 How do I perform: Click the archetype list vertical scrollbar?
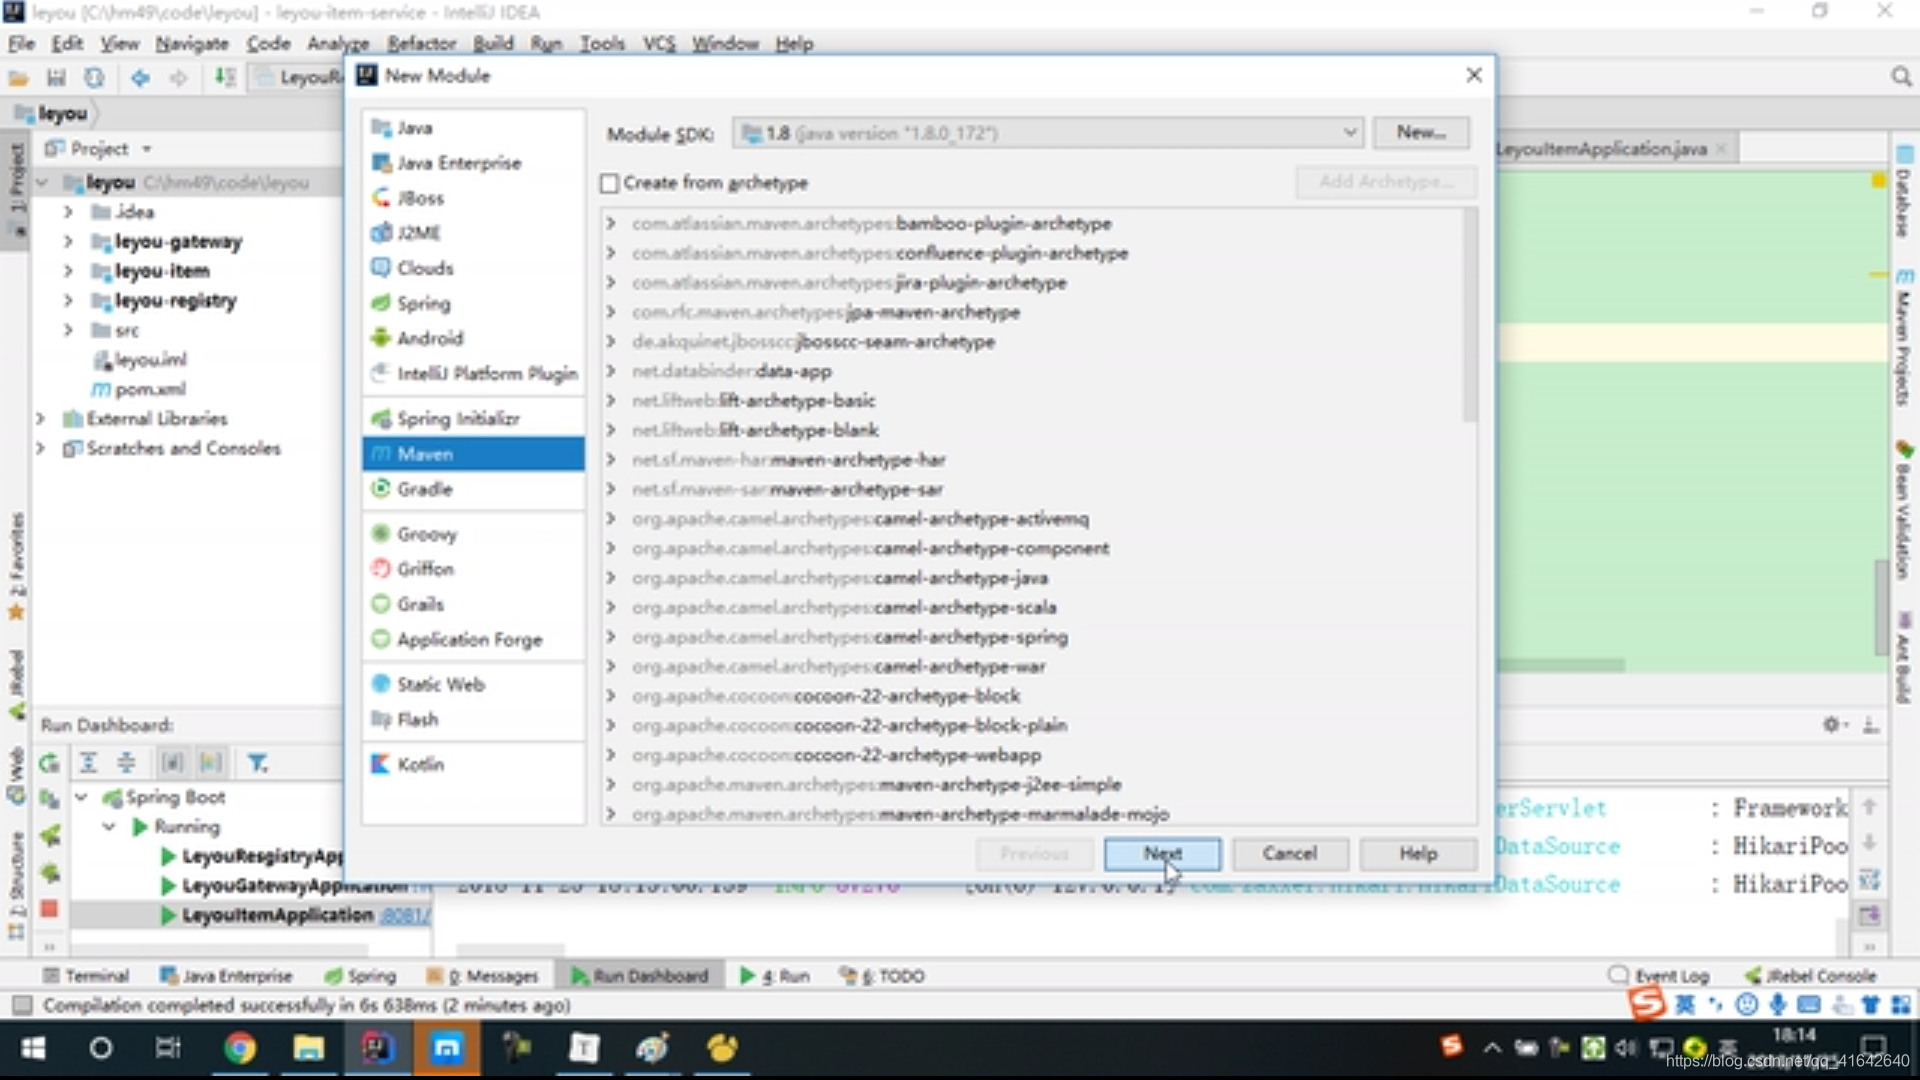tap(1469, 315)
